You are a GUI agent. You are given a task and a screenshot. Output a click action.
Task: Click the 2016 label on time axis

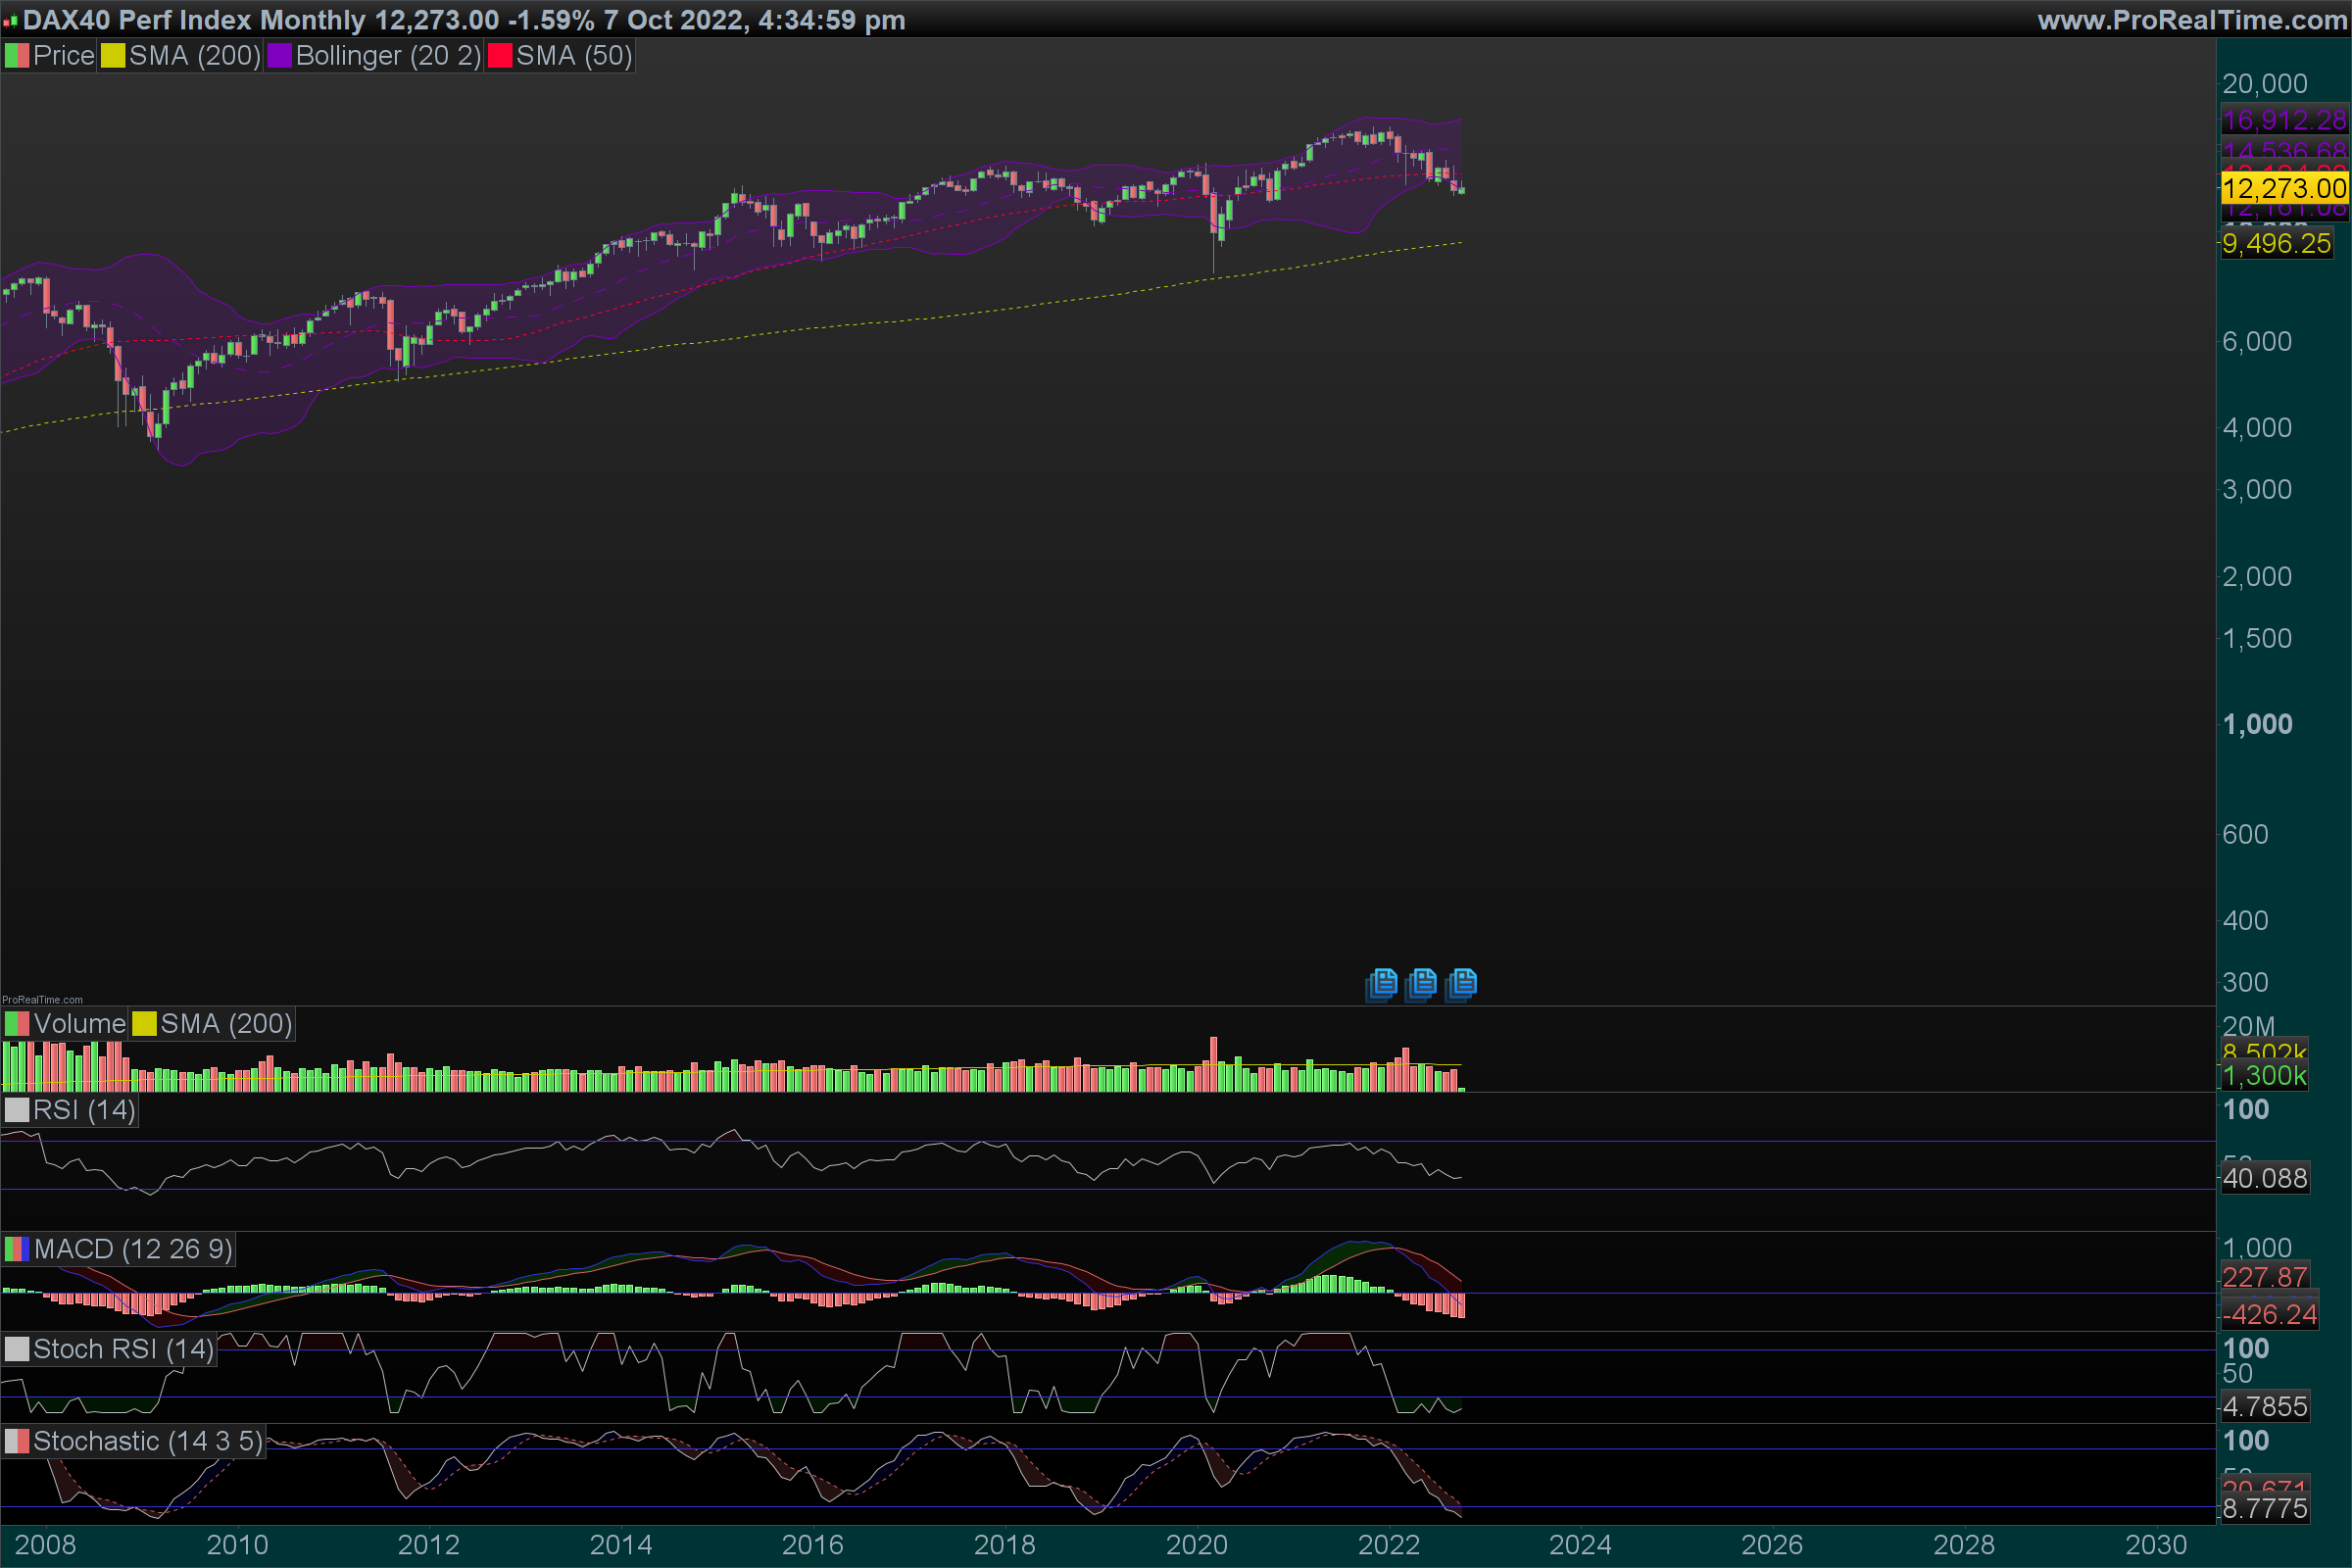[812, 1545]
